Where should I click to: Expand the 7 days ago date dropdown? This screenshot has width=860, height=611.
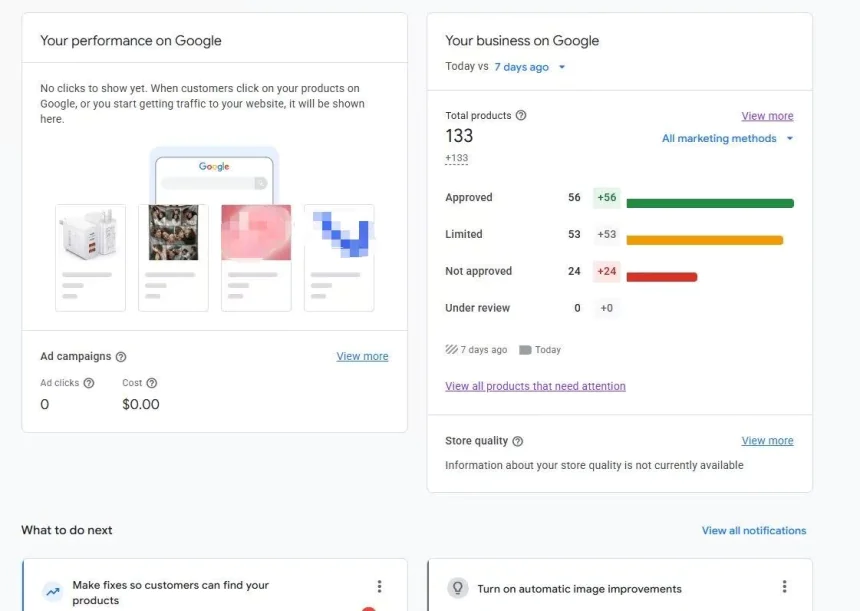[x=529, y=67]
